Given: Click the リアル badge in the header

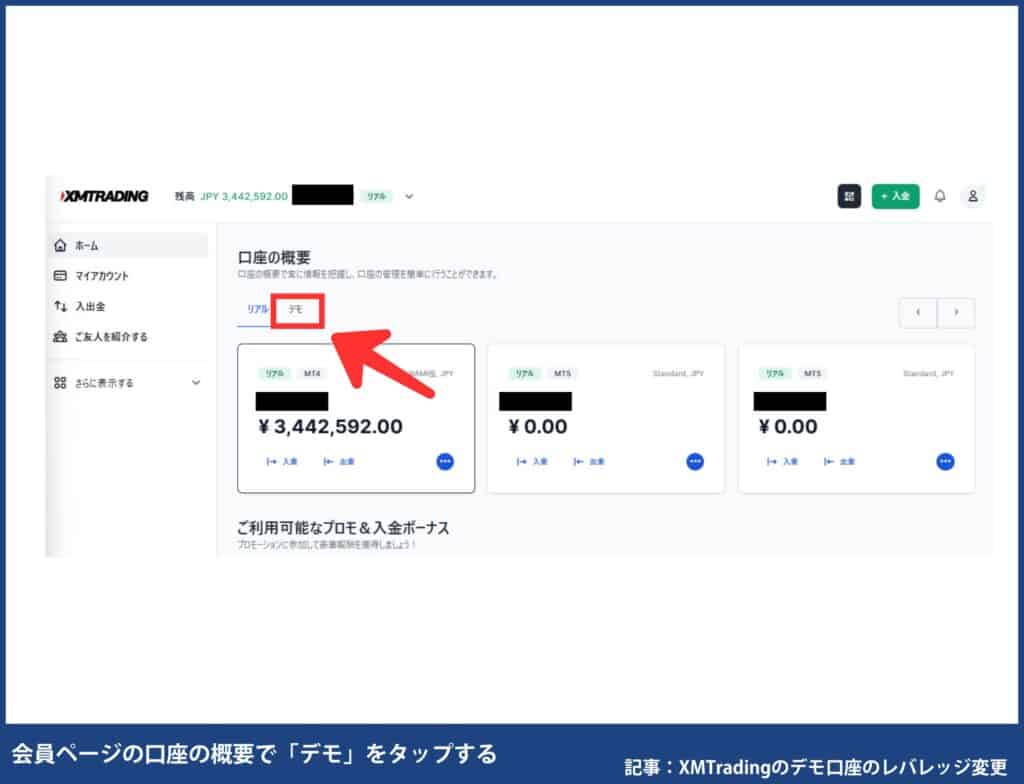Looking at the screenshot, I should [x=376, y=196].
